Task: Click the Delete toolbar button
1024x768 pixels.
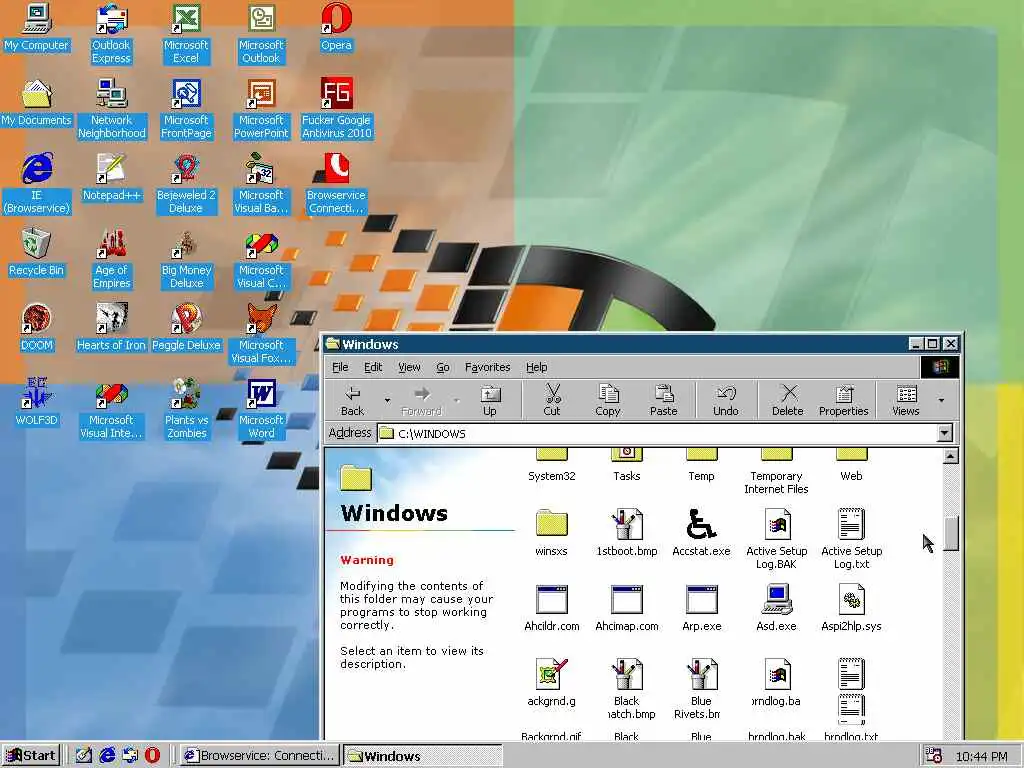Action: coord(788,400)
